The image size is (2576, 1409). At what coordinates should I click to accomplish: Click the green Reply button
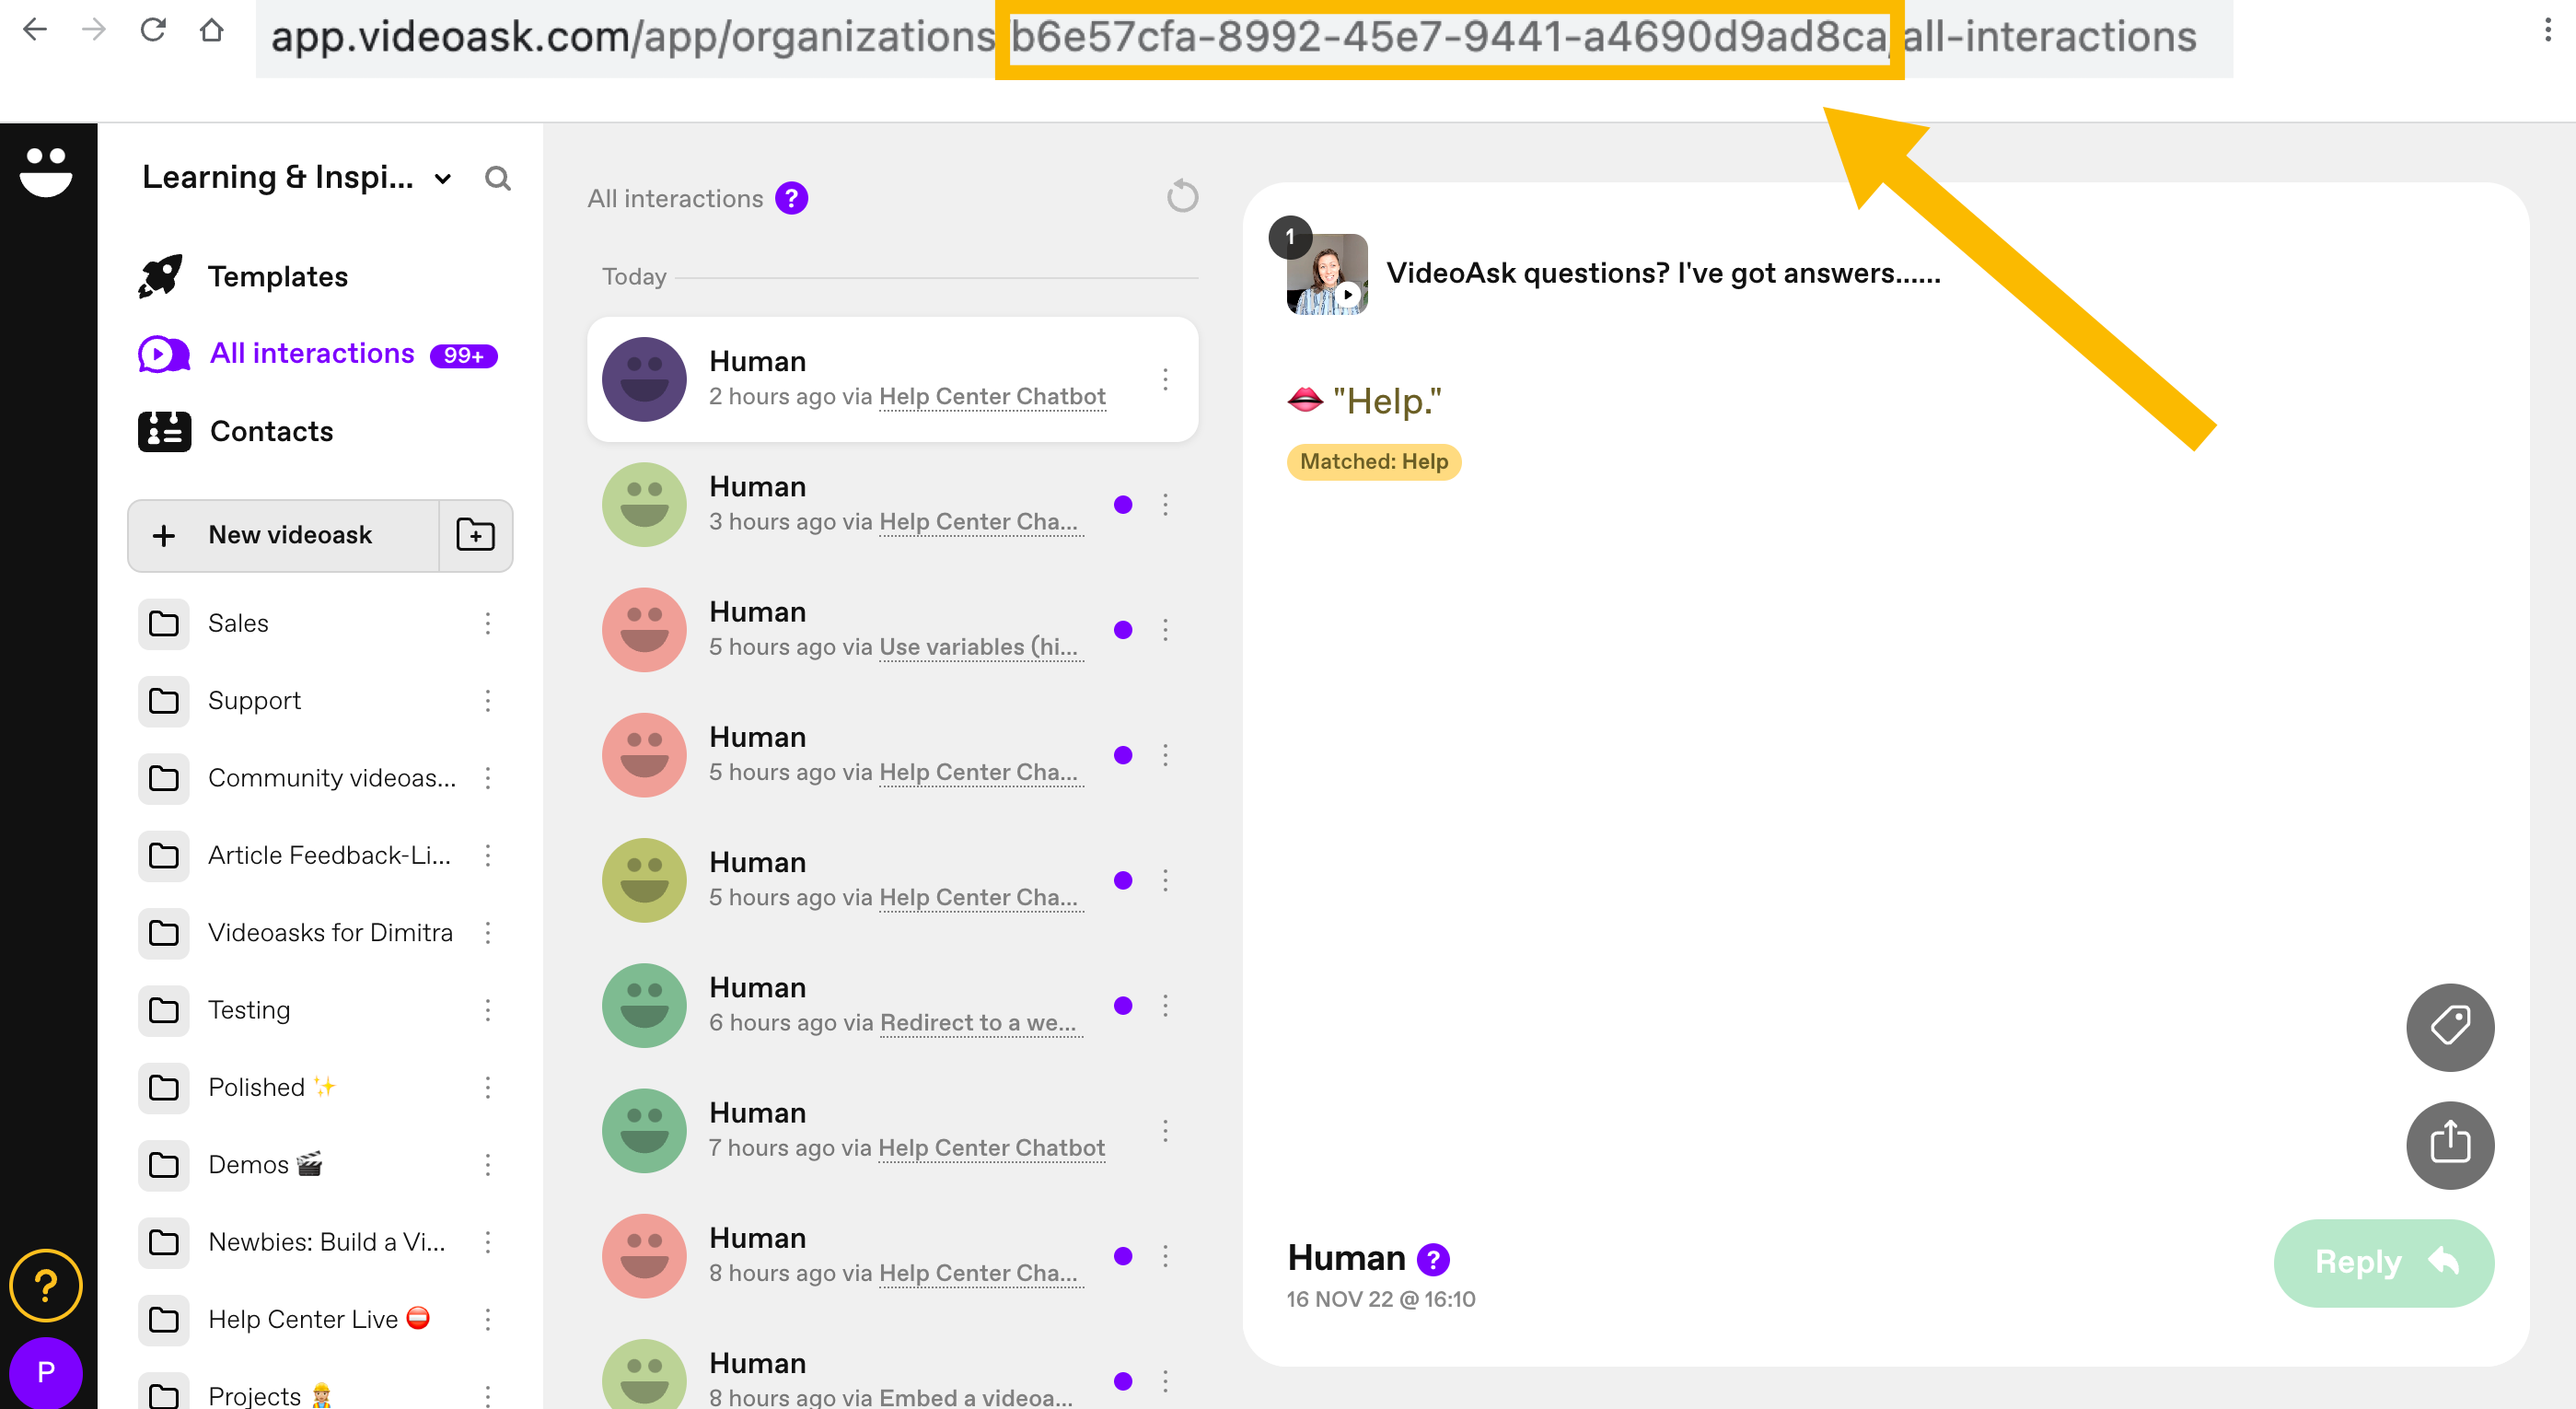click(x=2383, y=1262)
